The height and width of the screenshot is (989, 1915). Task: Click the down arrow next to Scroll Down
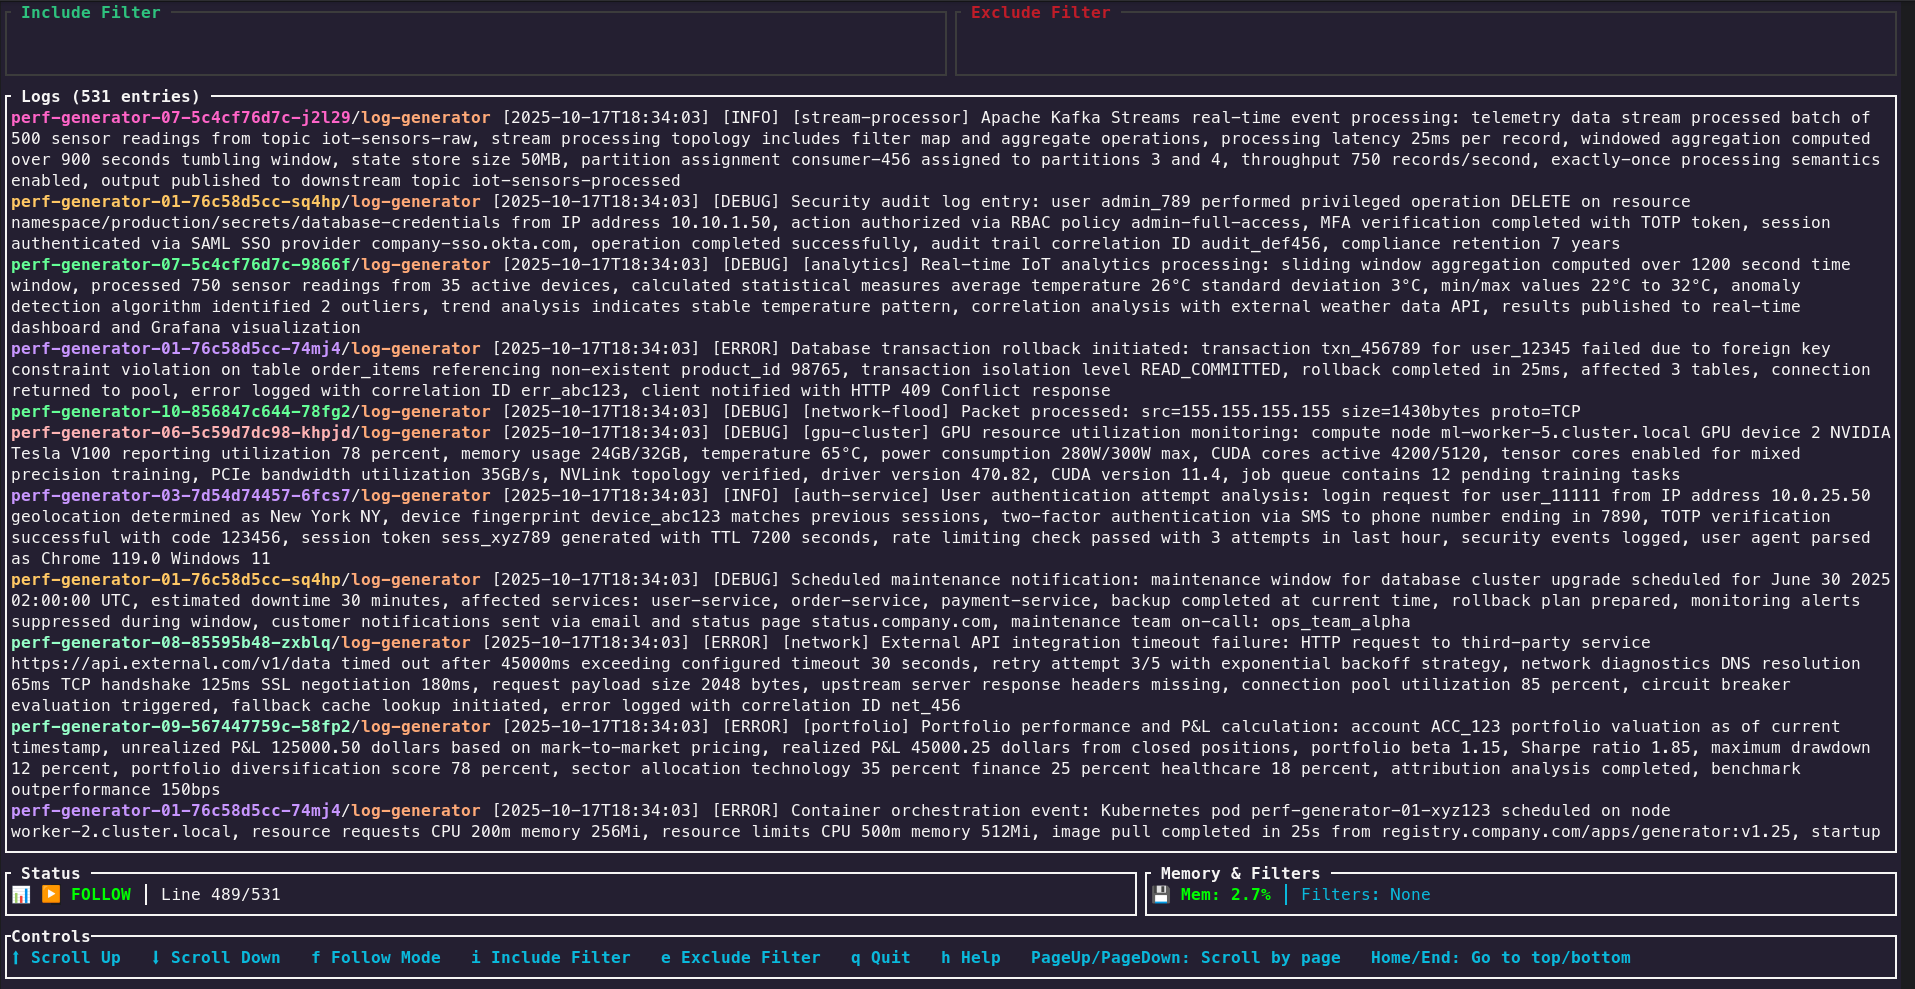(156, 958)
